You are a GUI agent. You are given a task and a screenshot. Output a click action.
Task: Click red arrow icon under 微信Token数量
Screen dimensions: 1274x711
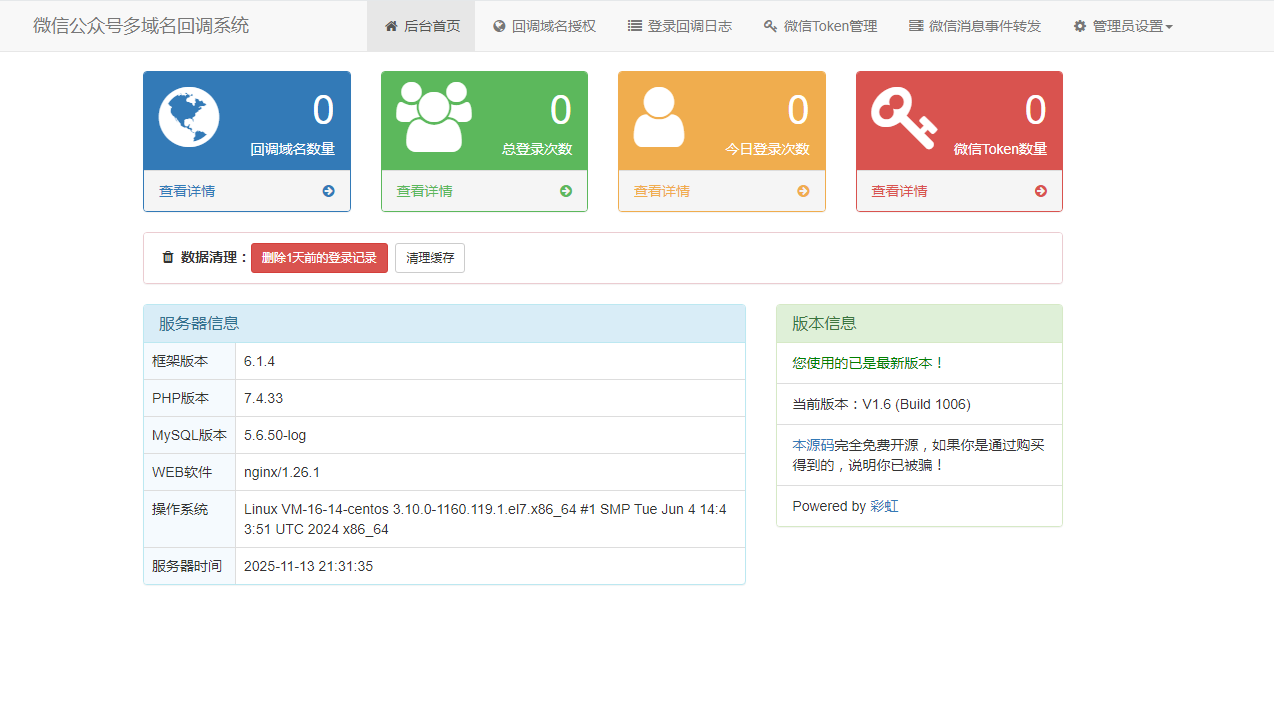click(x=1041, y=191)
